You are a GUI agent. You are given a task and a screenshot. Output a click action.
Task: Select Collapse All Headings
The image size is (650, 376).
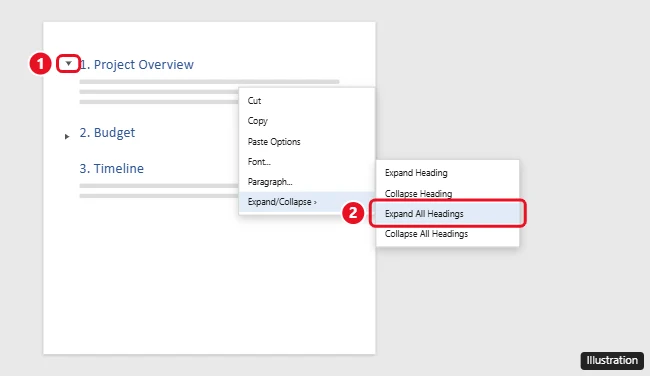(447, 234)
